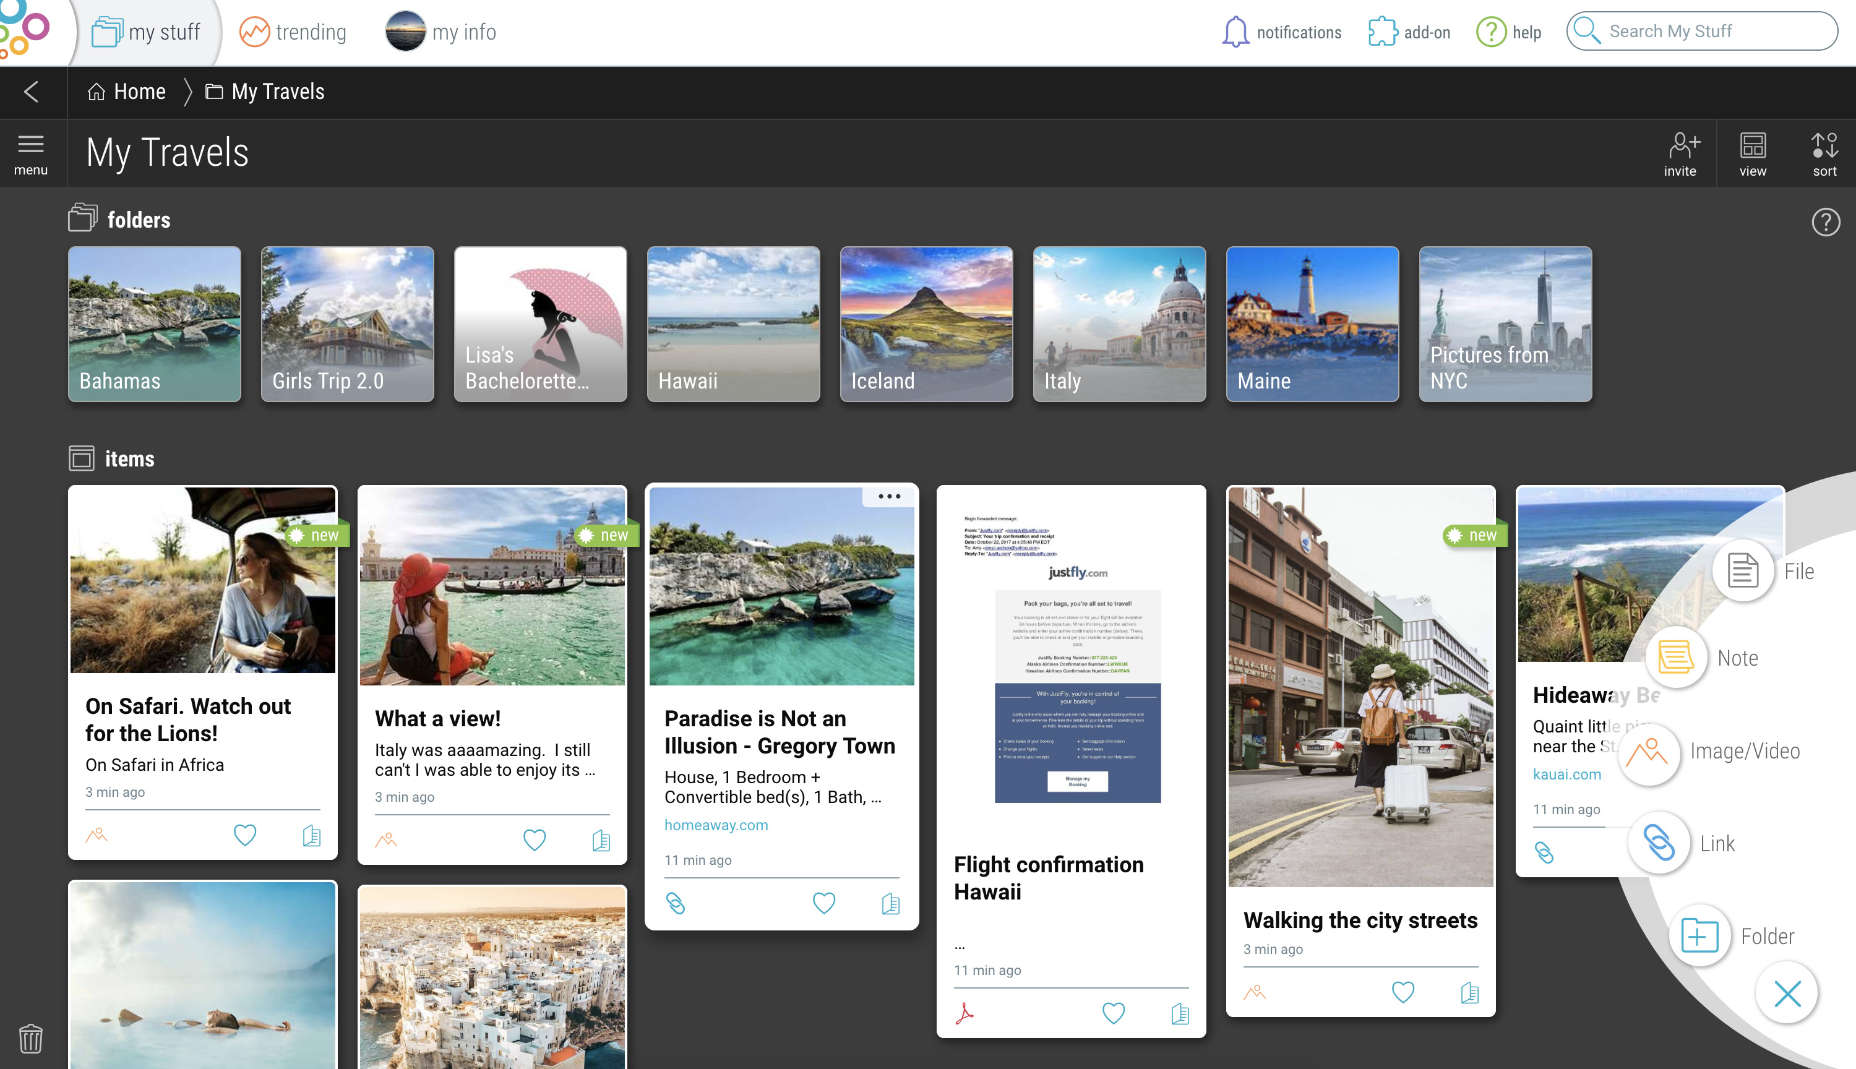Image resolution: width=1856 pixels, height=1069 pixels.
Task: Click the homeaway.com link
Action: click(716, 825)
